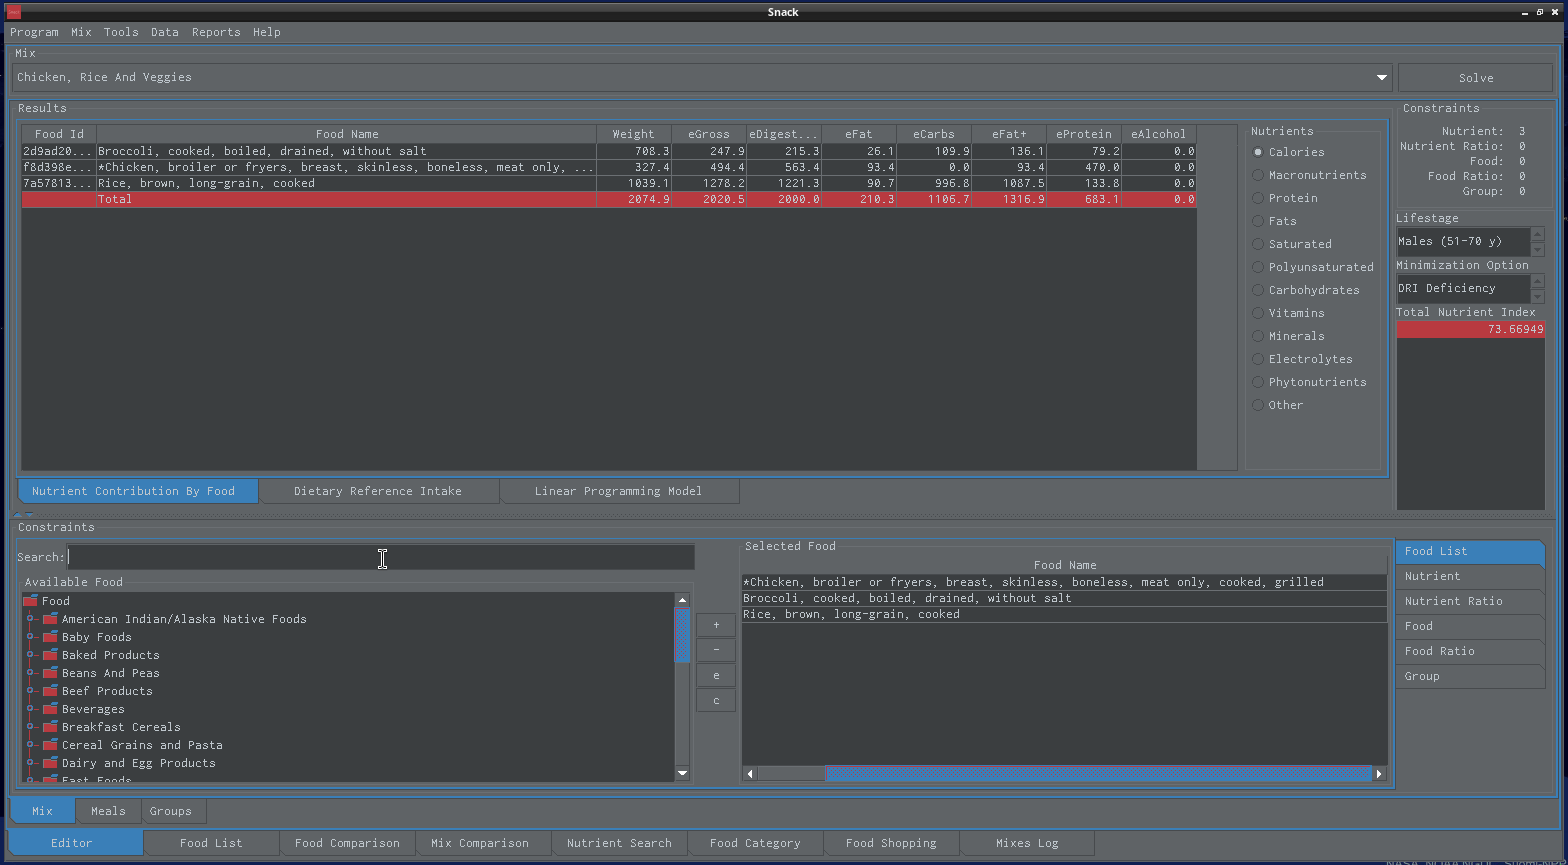Open the Food Shopping tab
This screenshot has width=1568, height=865.
click(890, 843)
